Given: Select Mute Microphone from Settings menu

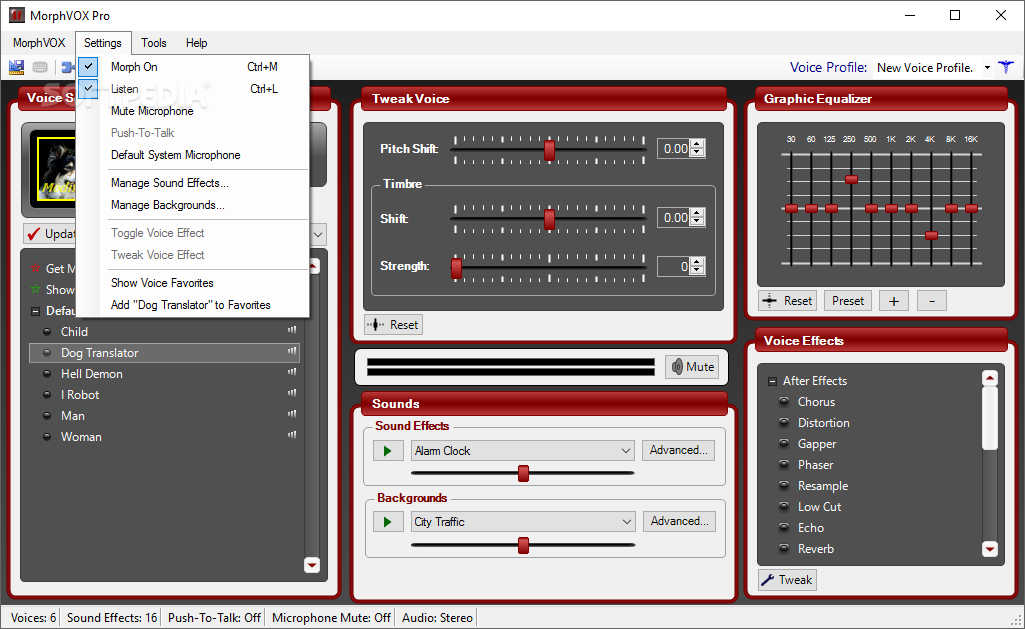Looking at the screenshot, I should 193,110.
